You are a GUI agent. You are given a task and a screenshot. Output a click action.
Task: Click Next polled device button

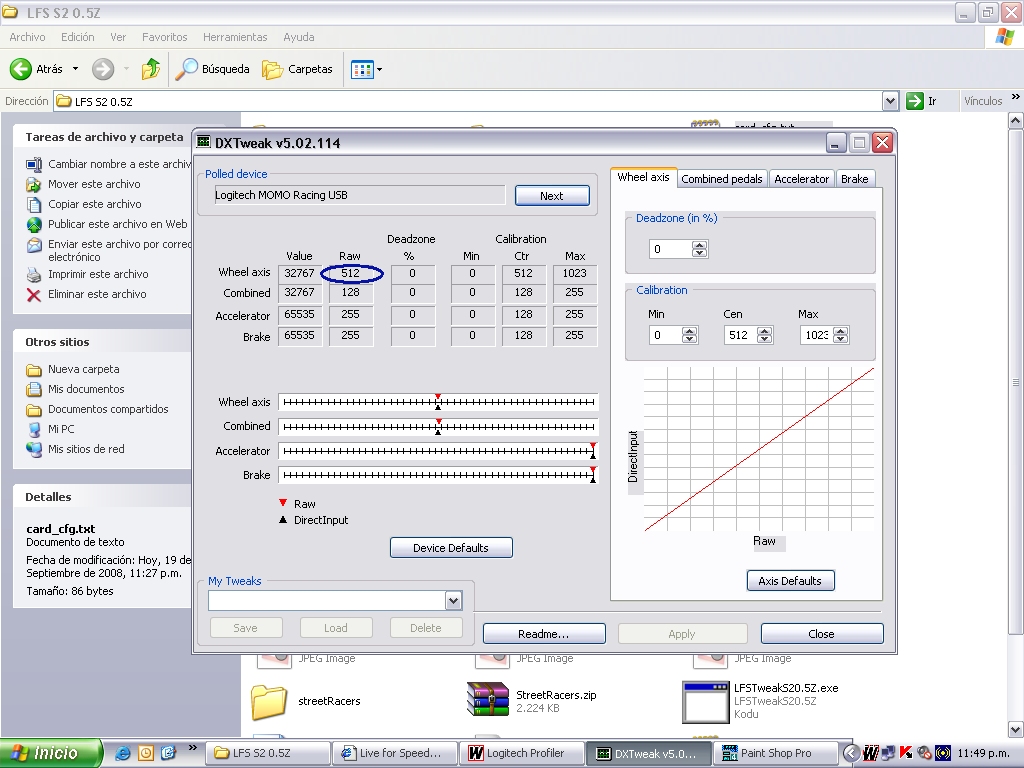(x=552, y=195)
